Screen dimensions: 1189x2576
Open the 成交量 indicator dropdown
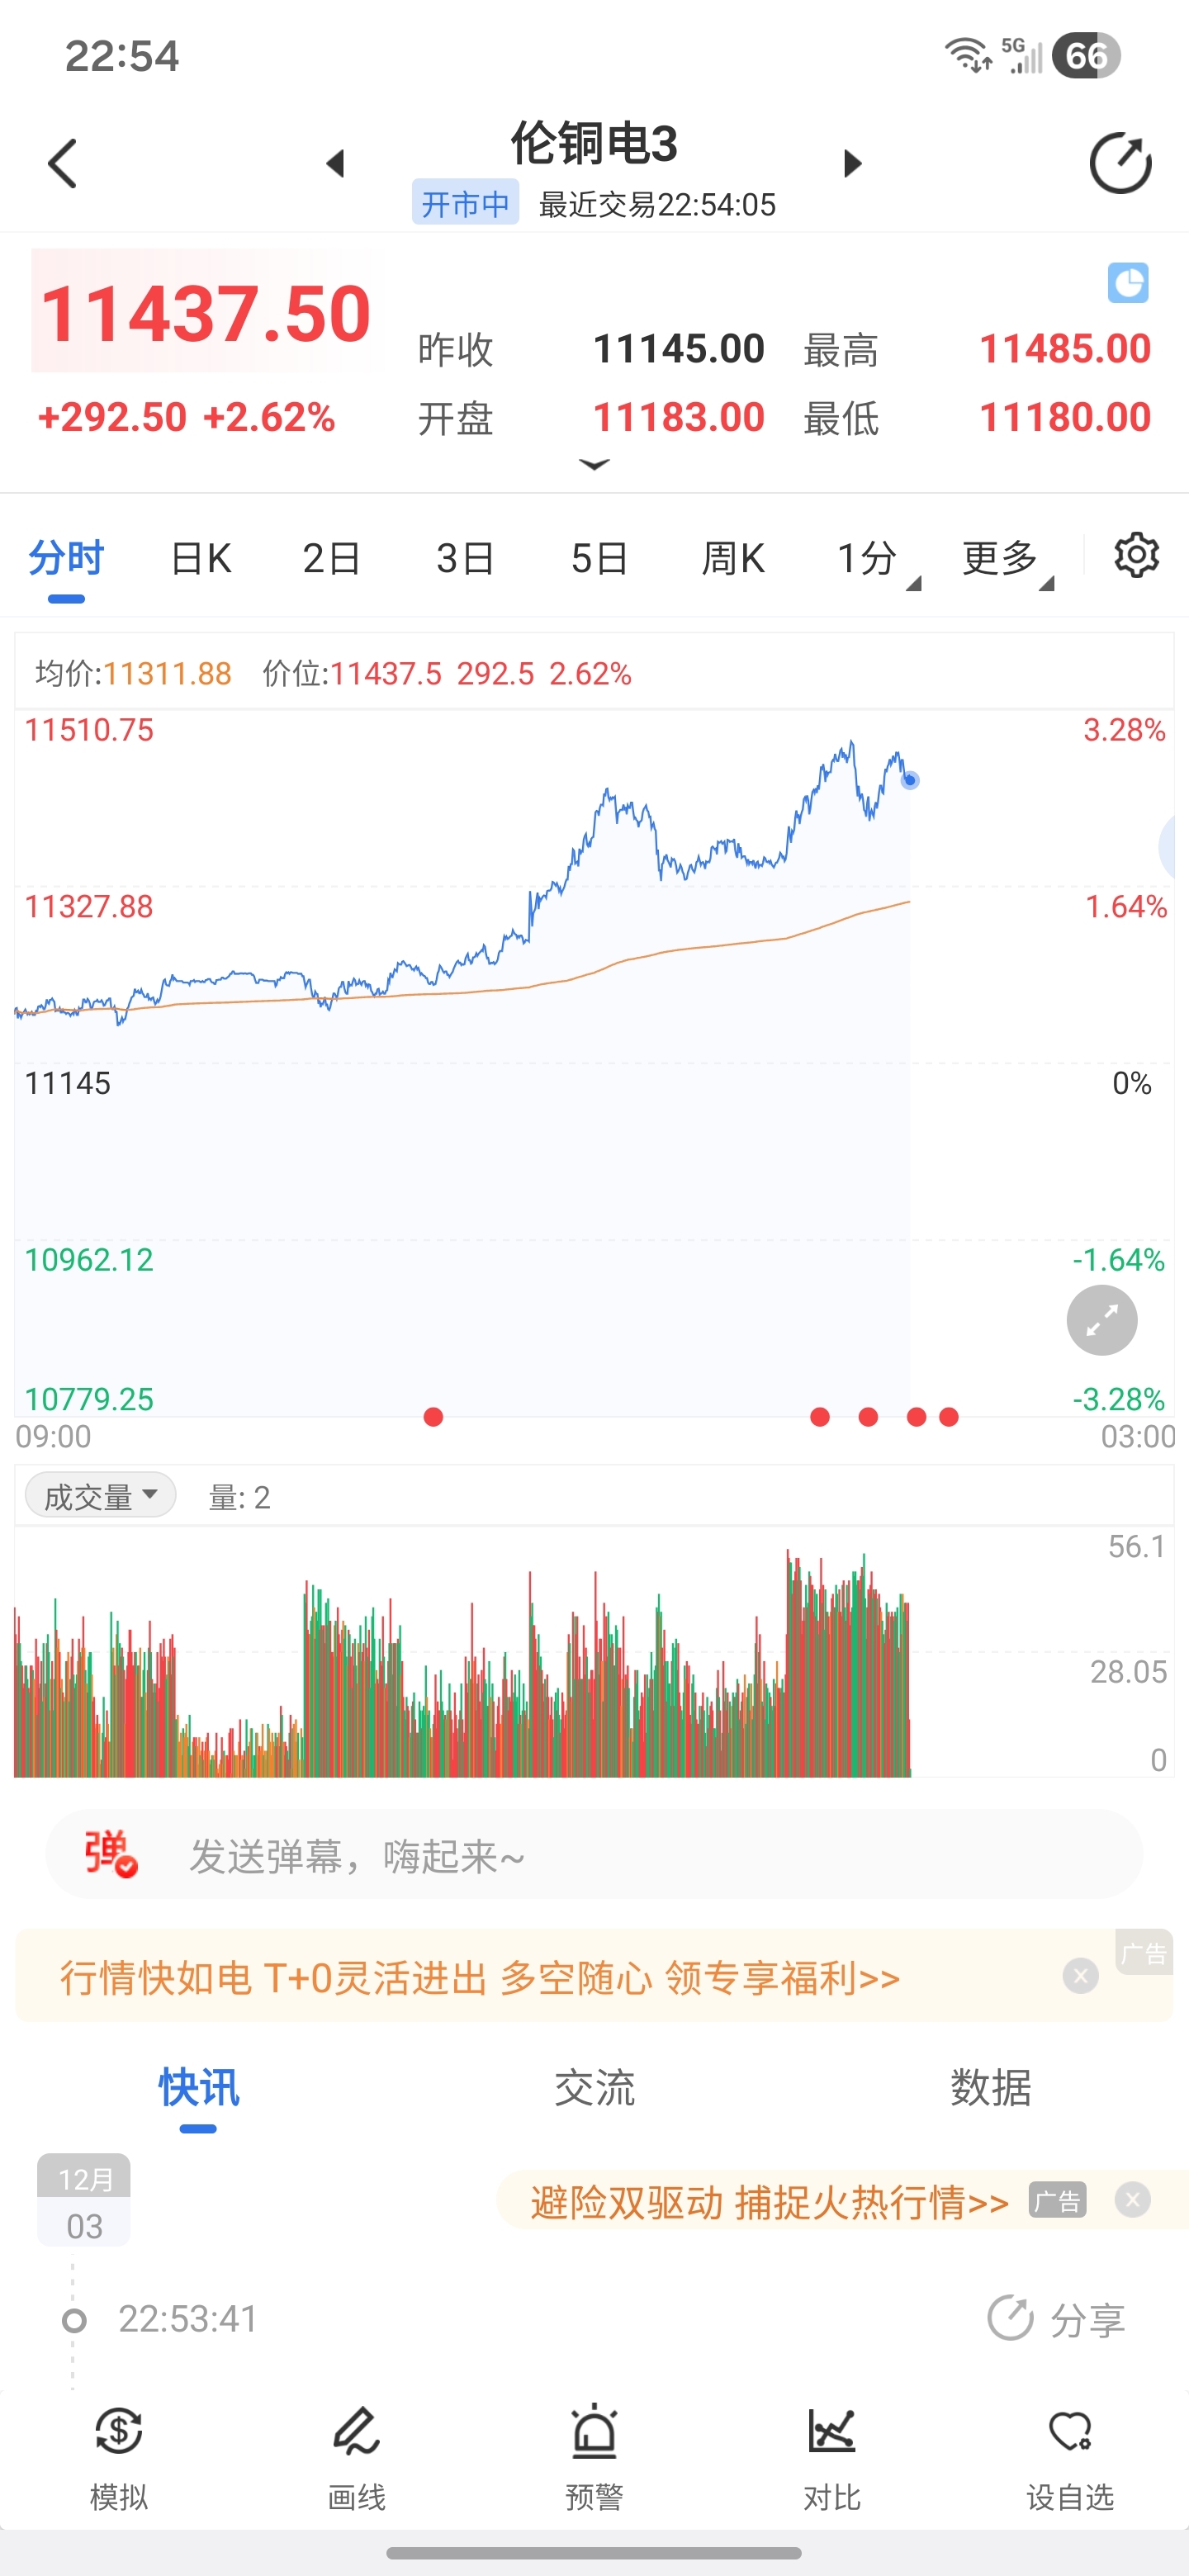pyautogui.click(x=101, y=1496)
